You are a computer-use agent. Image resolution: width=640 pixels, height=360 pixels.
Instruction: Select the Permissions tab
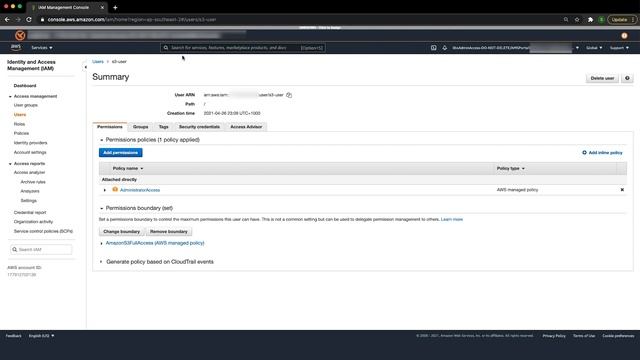coord(110,127)
